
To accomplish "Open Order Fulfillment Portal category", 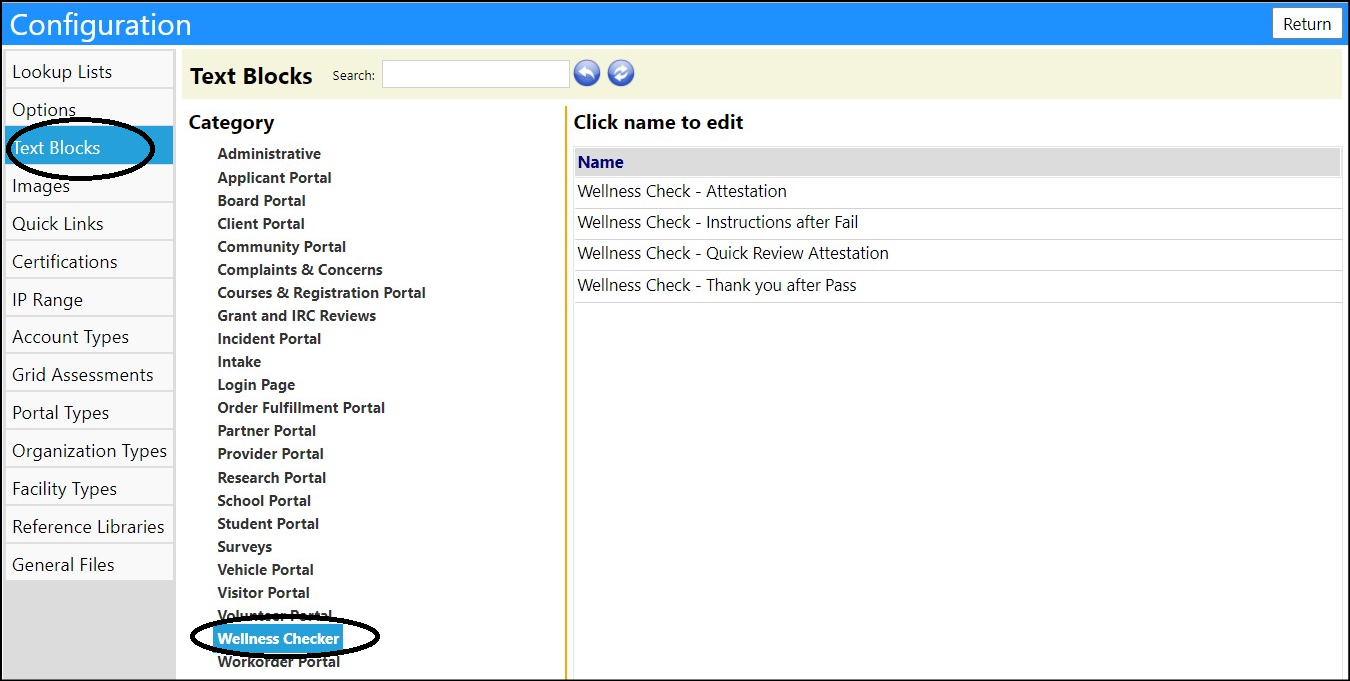I will [301, 407].
